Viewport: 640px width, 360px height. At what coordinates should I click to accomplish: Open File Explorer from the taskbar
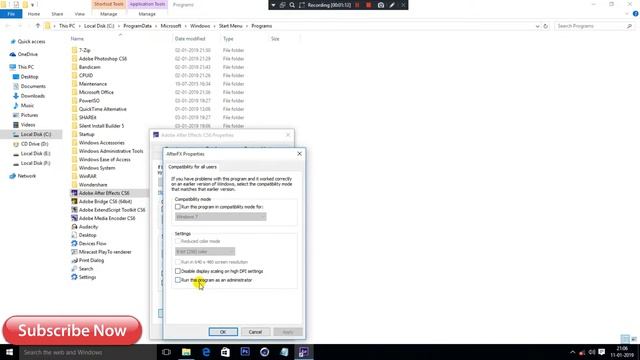(x=186, y=352)
